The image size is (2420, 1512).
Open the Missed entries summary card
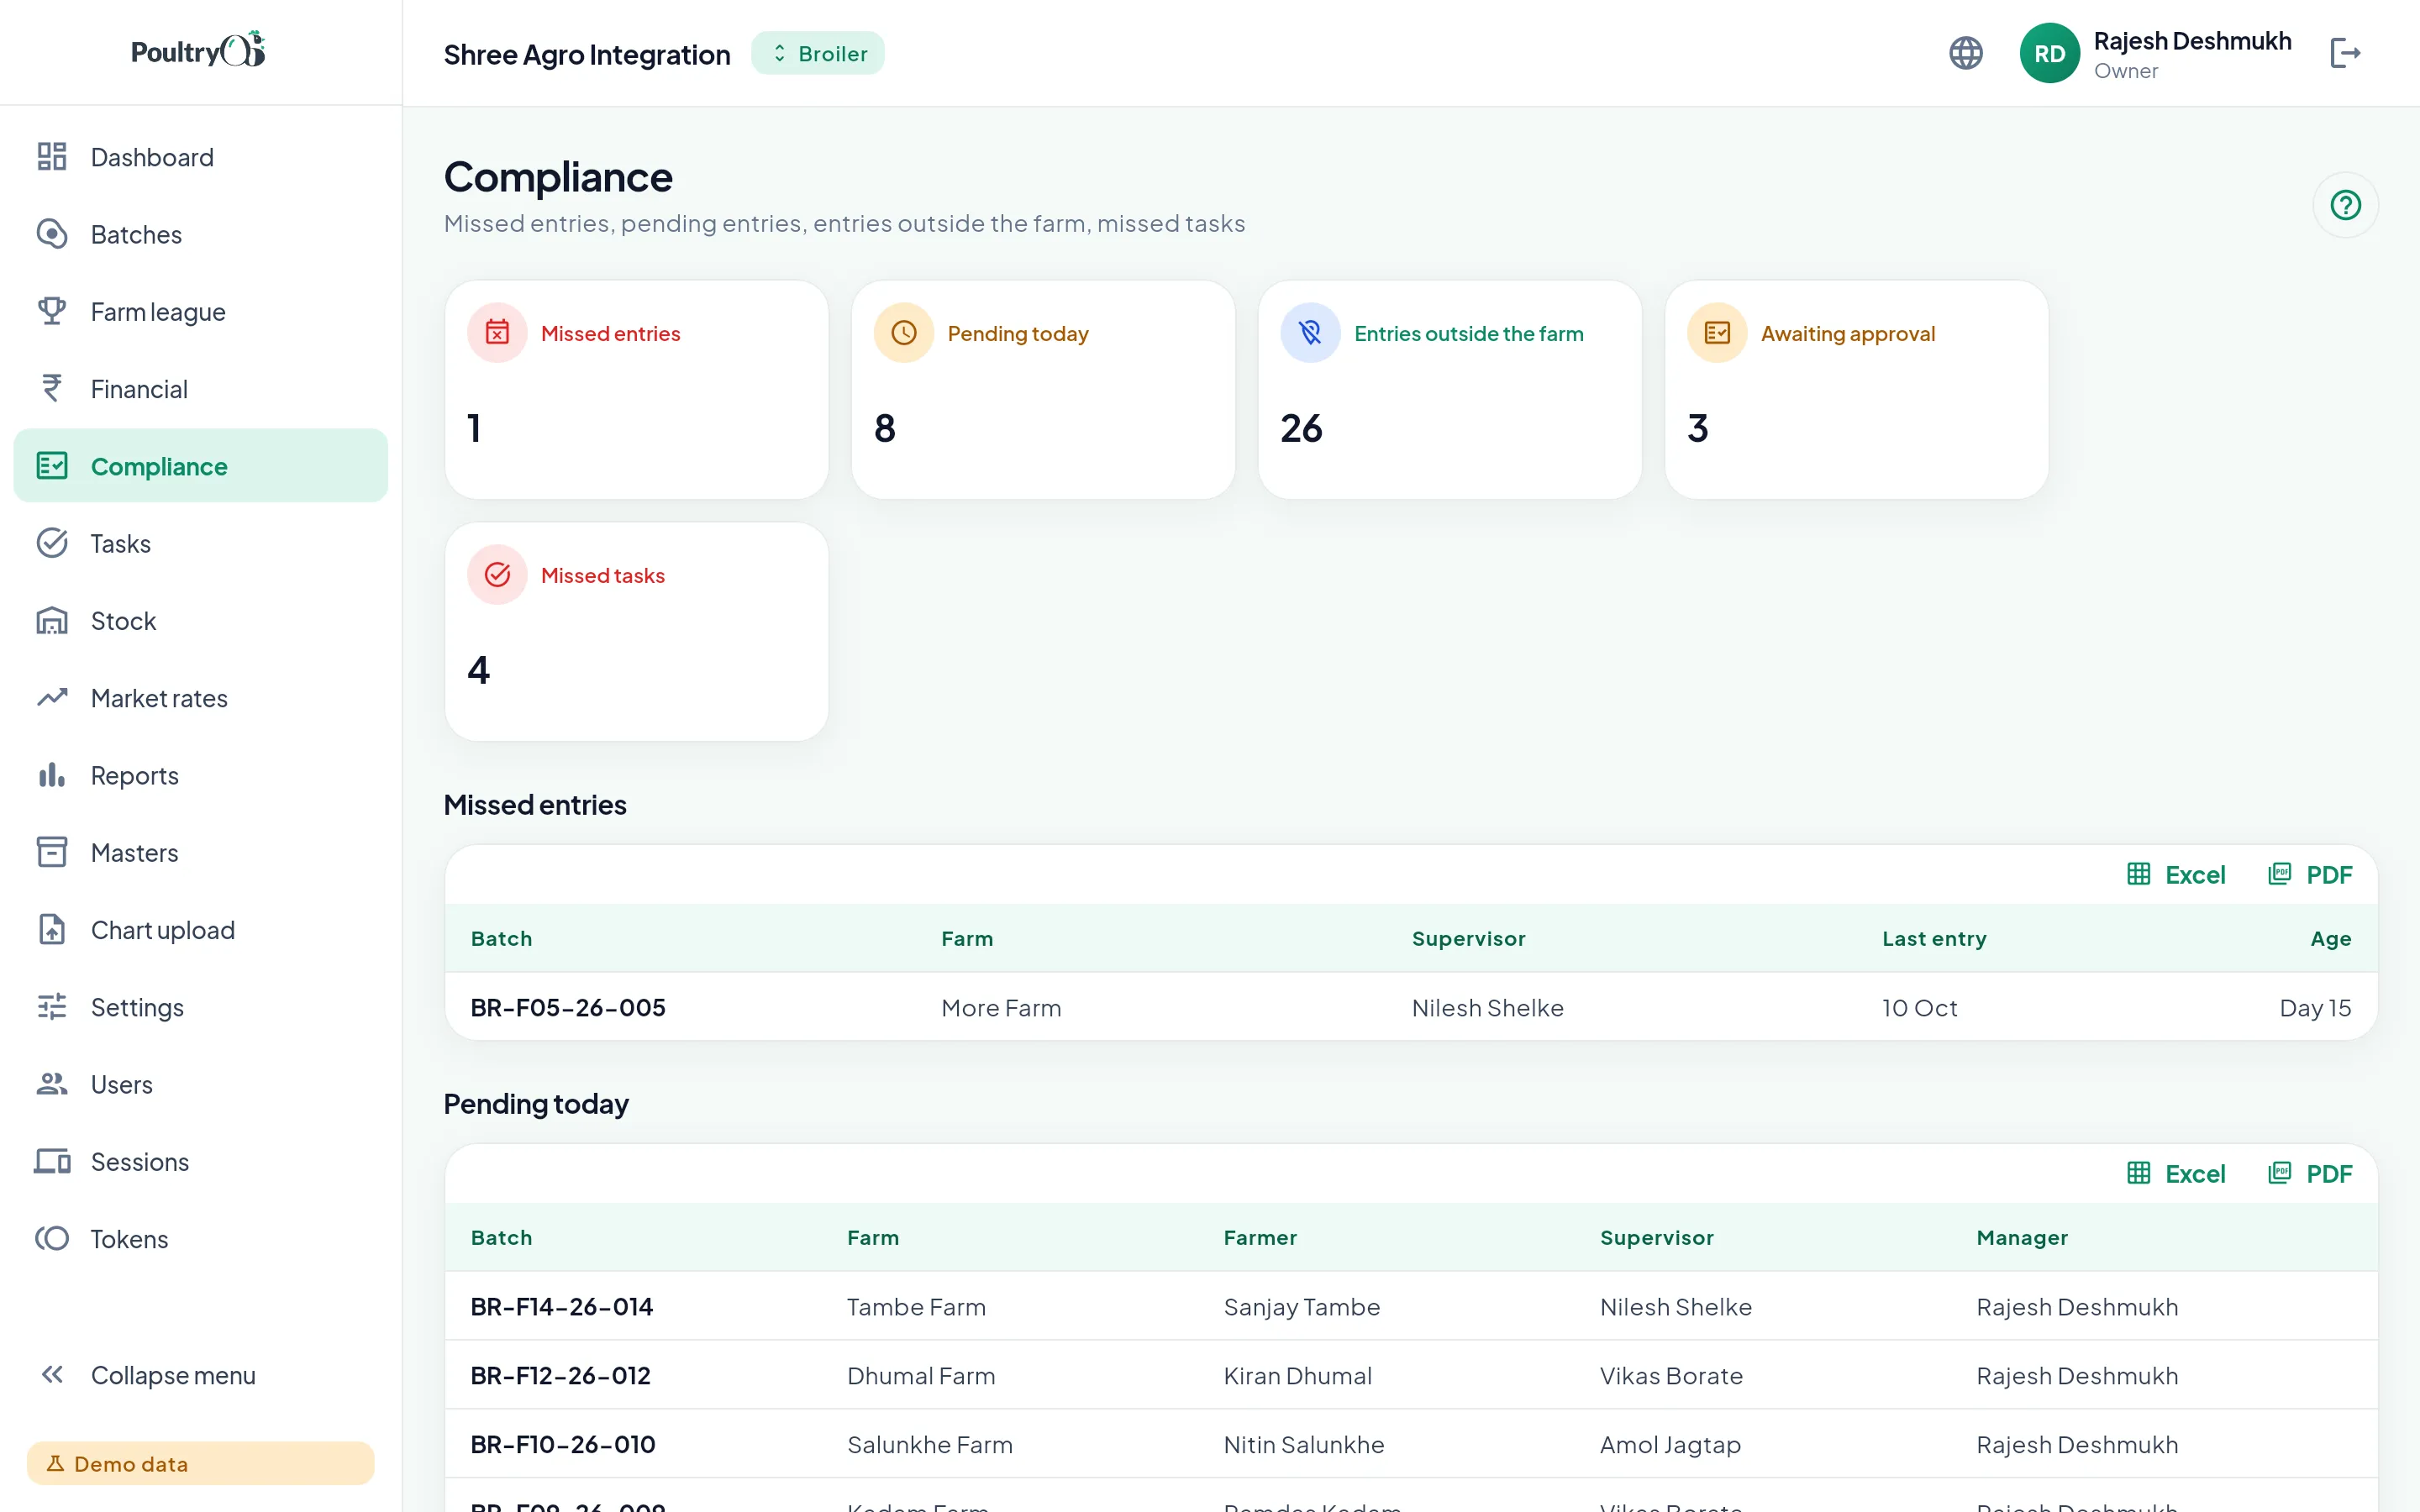(637, 390)
